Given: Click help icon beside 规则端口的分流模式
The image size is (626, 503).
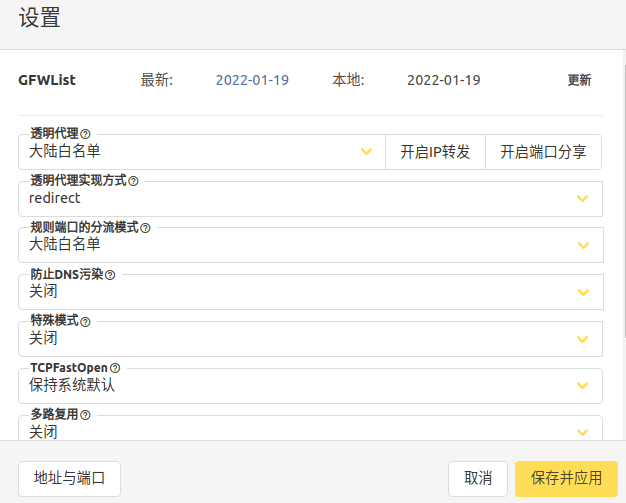Looking at the screenshot, I should tap(145, 228).
